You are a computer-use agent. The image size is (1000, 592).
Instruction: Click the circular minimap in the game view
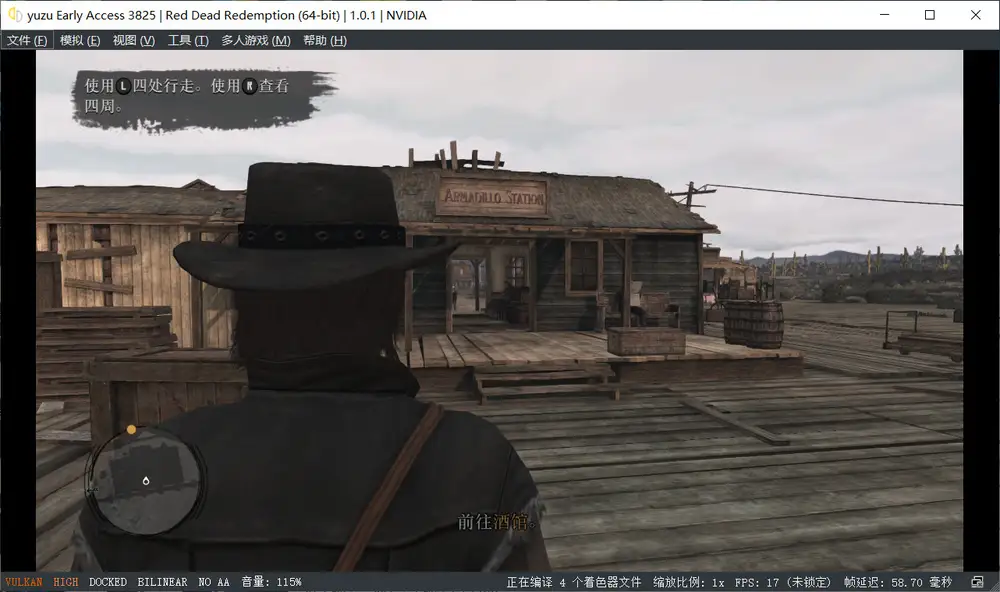click(x=146, y=480)
